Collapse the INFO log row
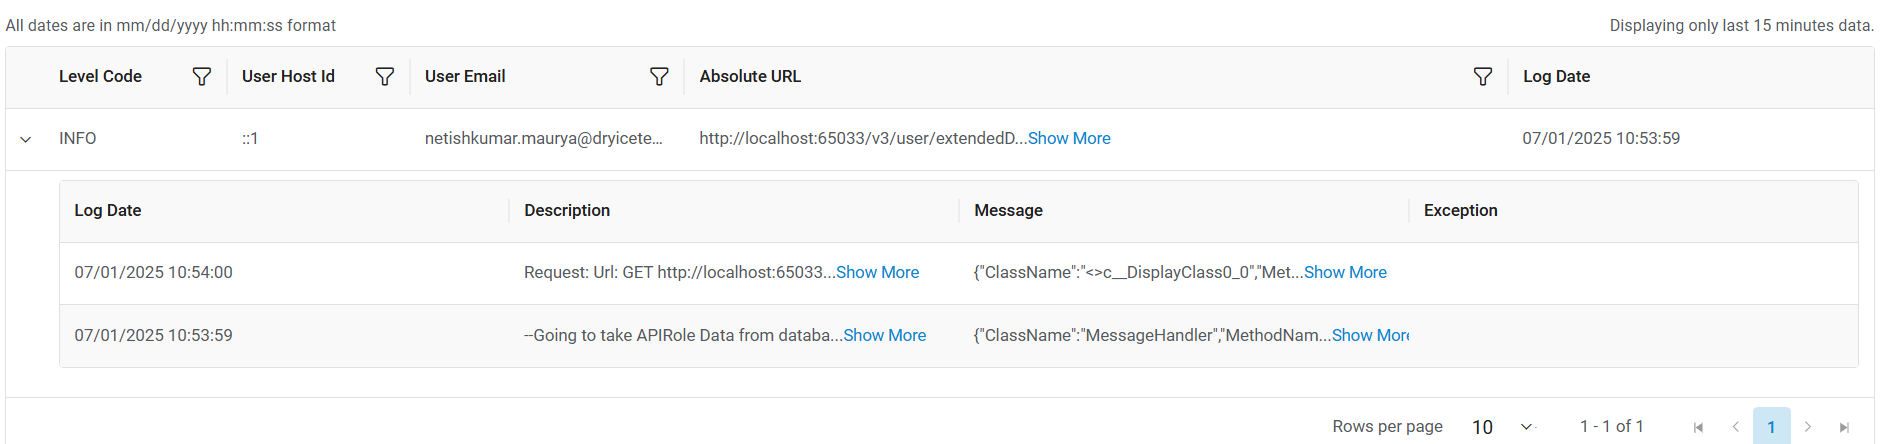 [26, 139]
